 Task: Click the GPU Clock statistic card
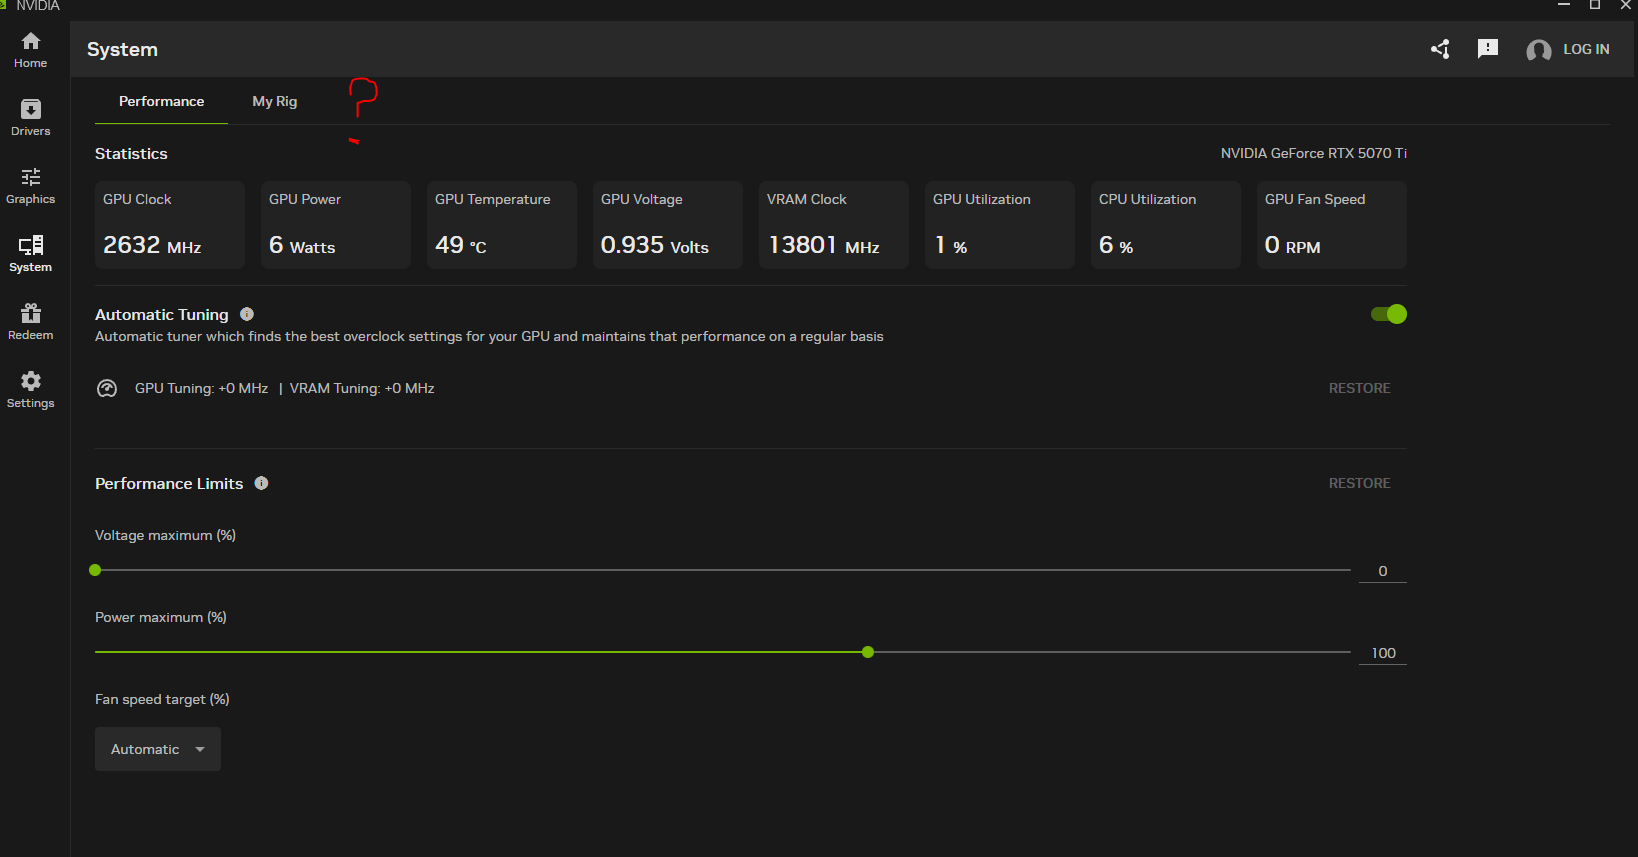coord(170,225)
